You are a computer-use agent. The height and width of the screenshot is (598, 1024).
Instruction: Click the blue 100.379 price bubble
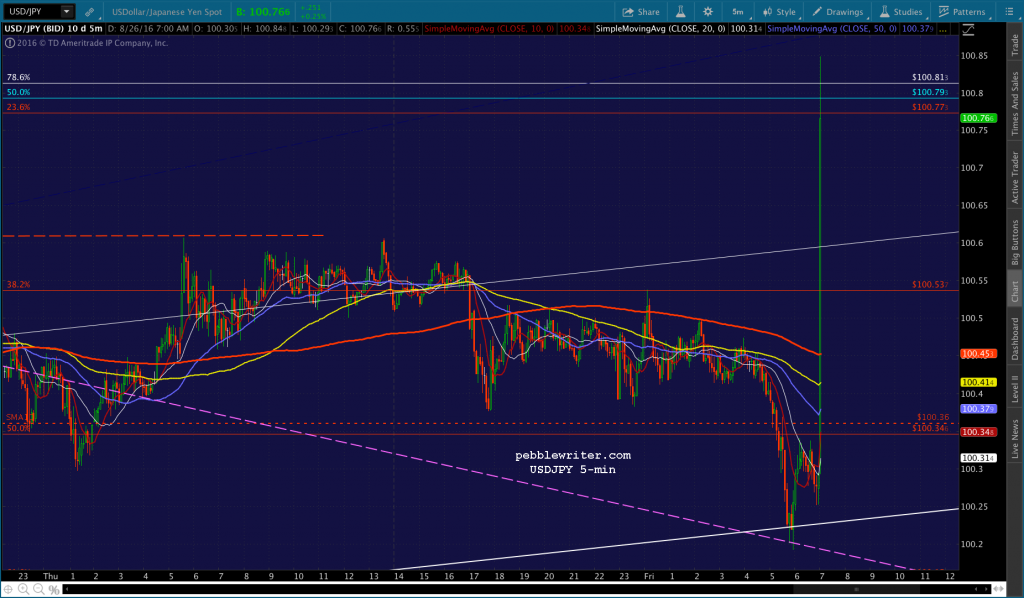(x=978, y=409)
